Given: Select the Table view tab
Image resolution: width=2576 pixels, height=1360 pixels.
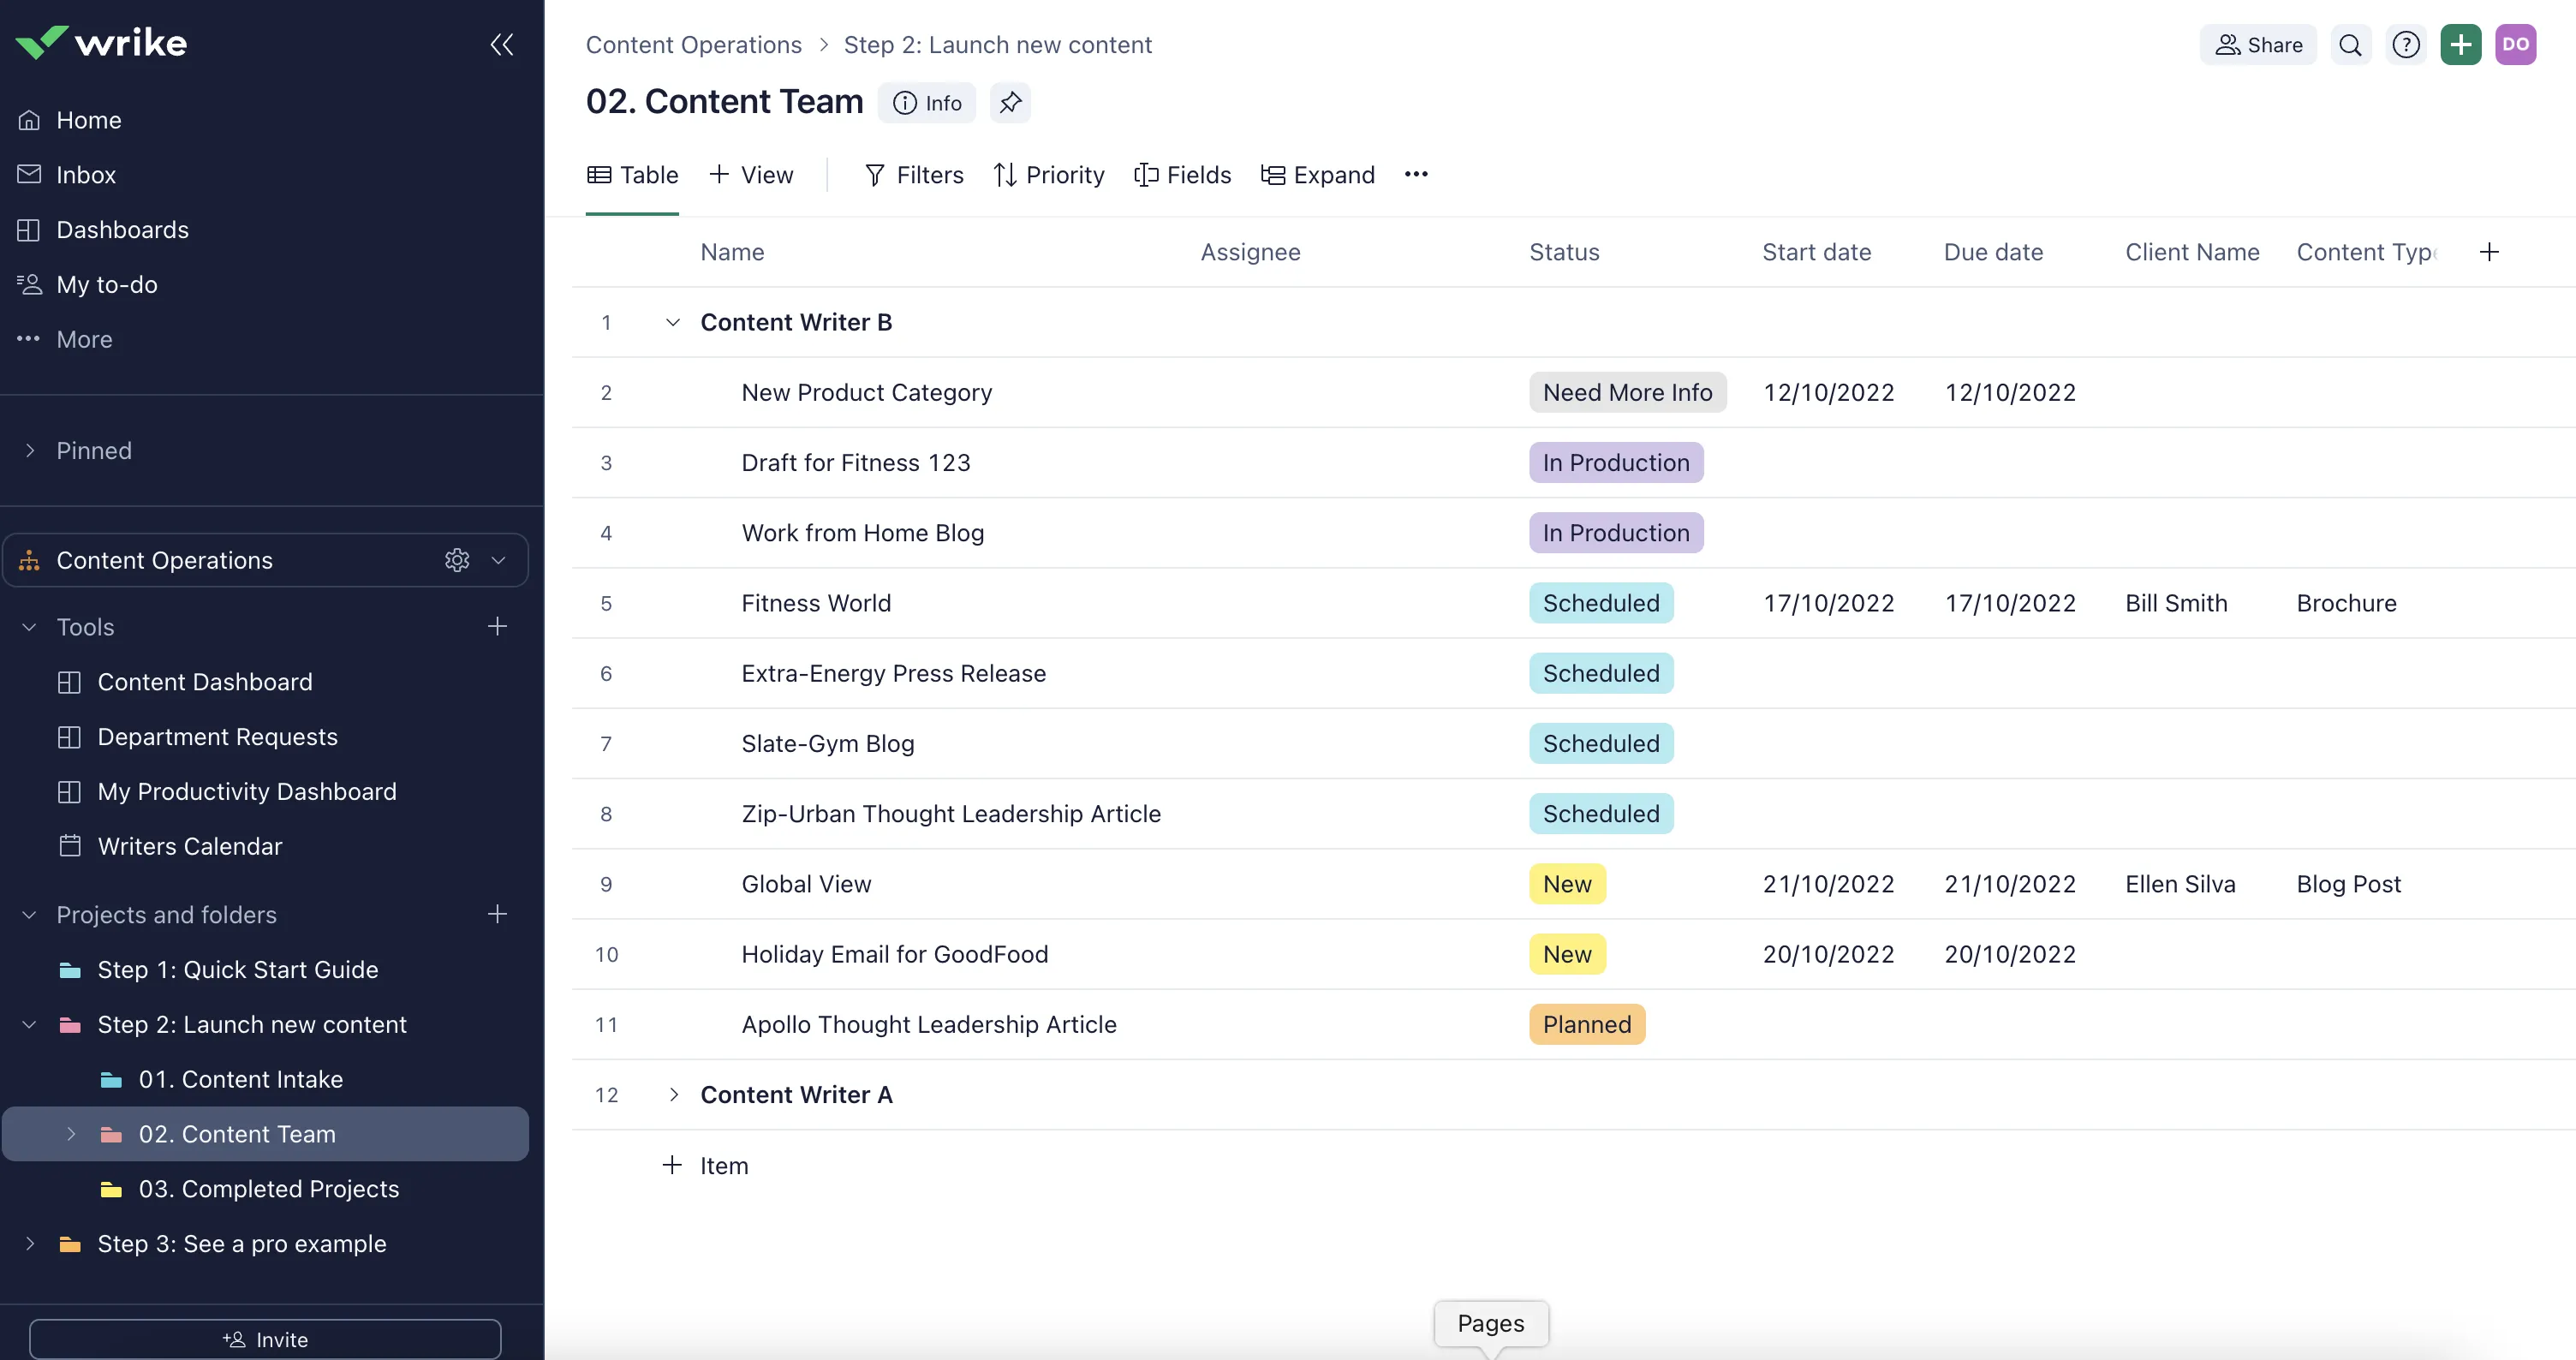Looking at the screenshot, I should [632, 175].
